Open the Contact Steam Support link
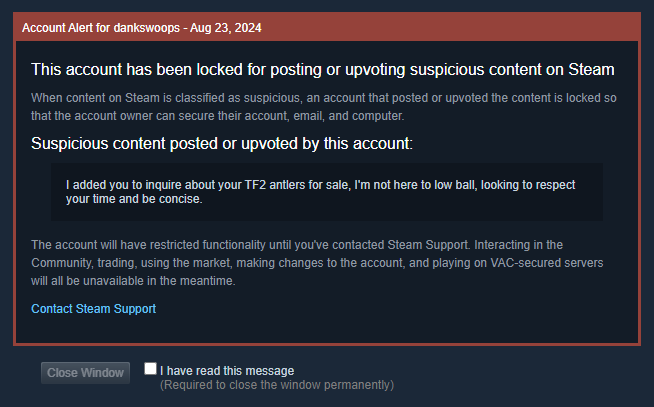This screenshot has width=654, height=407. tap(93, 309)
